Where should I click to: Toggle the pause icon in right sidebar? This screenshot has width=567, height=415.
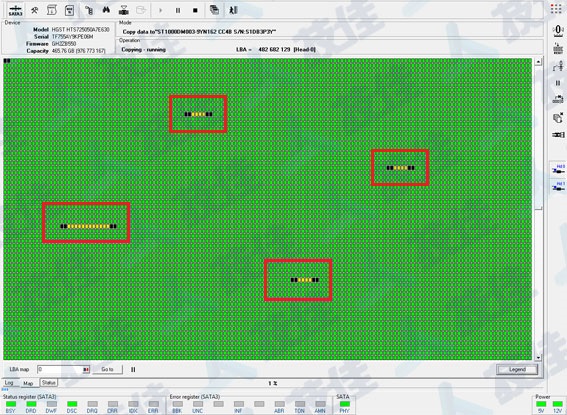pos(558,83)
